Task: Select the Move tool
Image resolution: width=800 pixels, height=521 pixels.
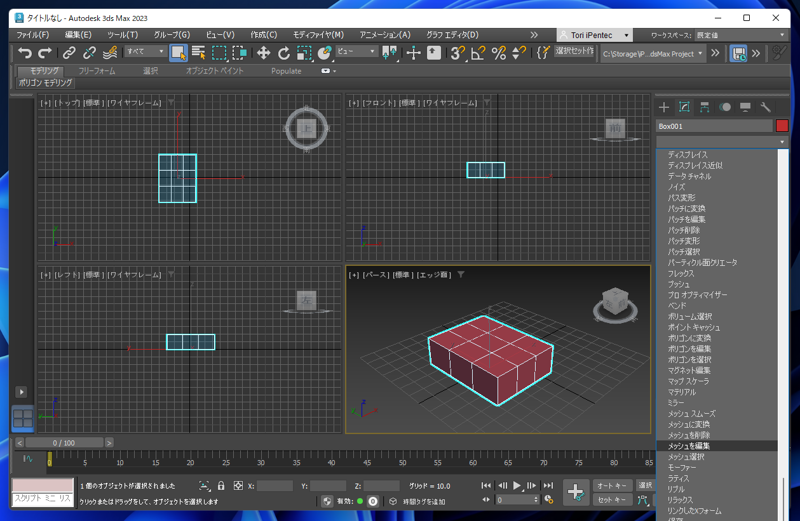Action: [x=263, y=53]
